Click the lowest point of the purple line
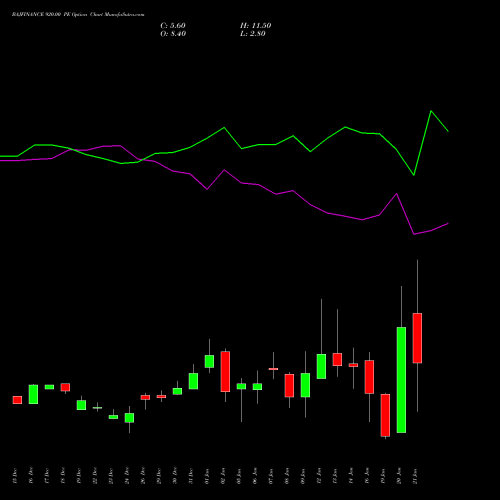Viewport: 500px width, 500px height. 414,234
